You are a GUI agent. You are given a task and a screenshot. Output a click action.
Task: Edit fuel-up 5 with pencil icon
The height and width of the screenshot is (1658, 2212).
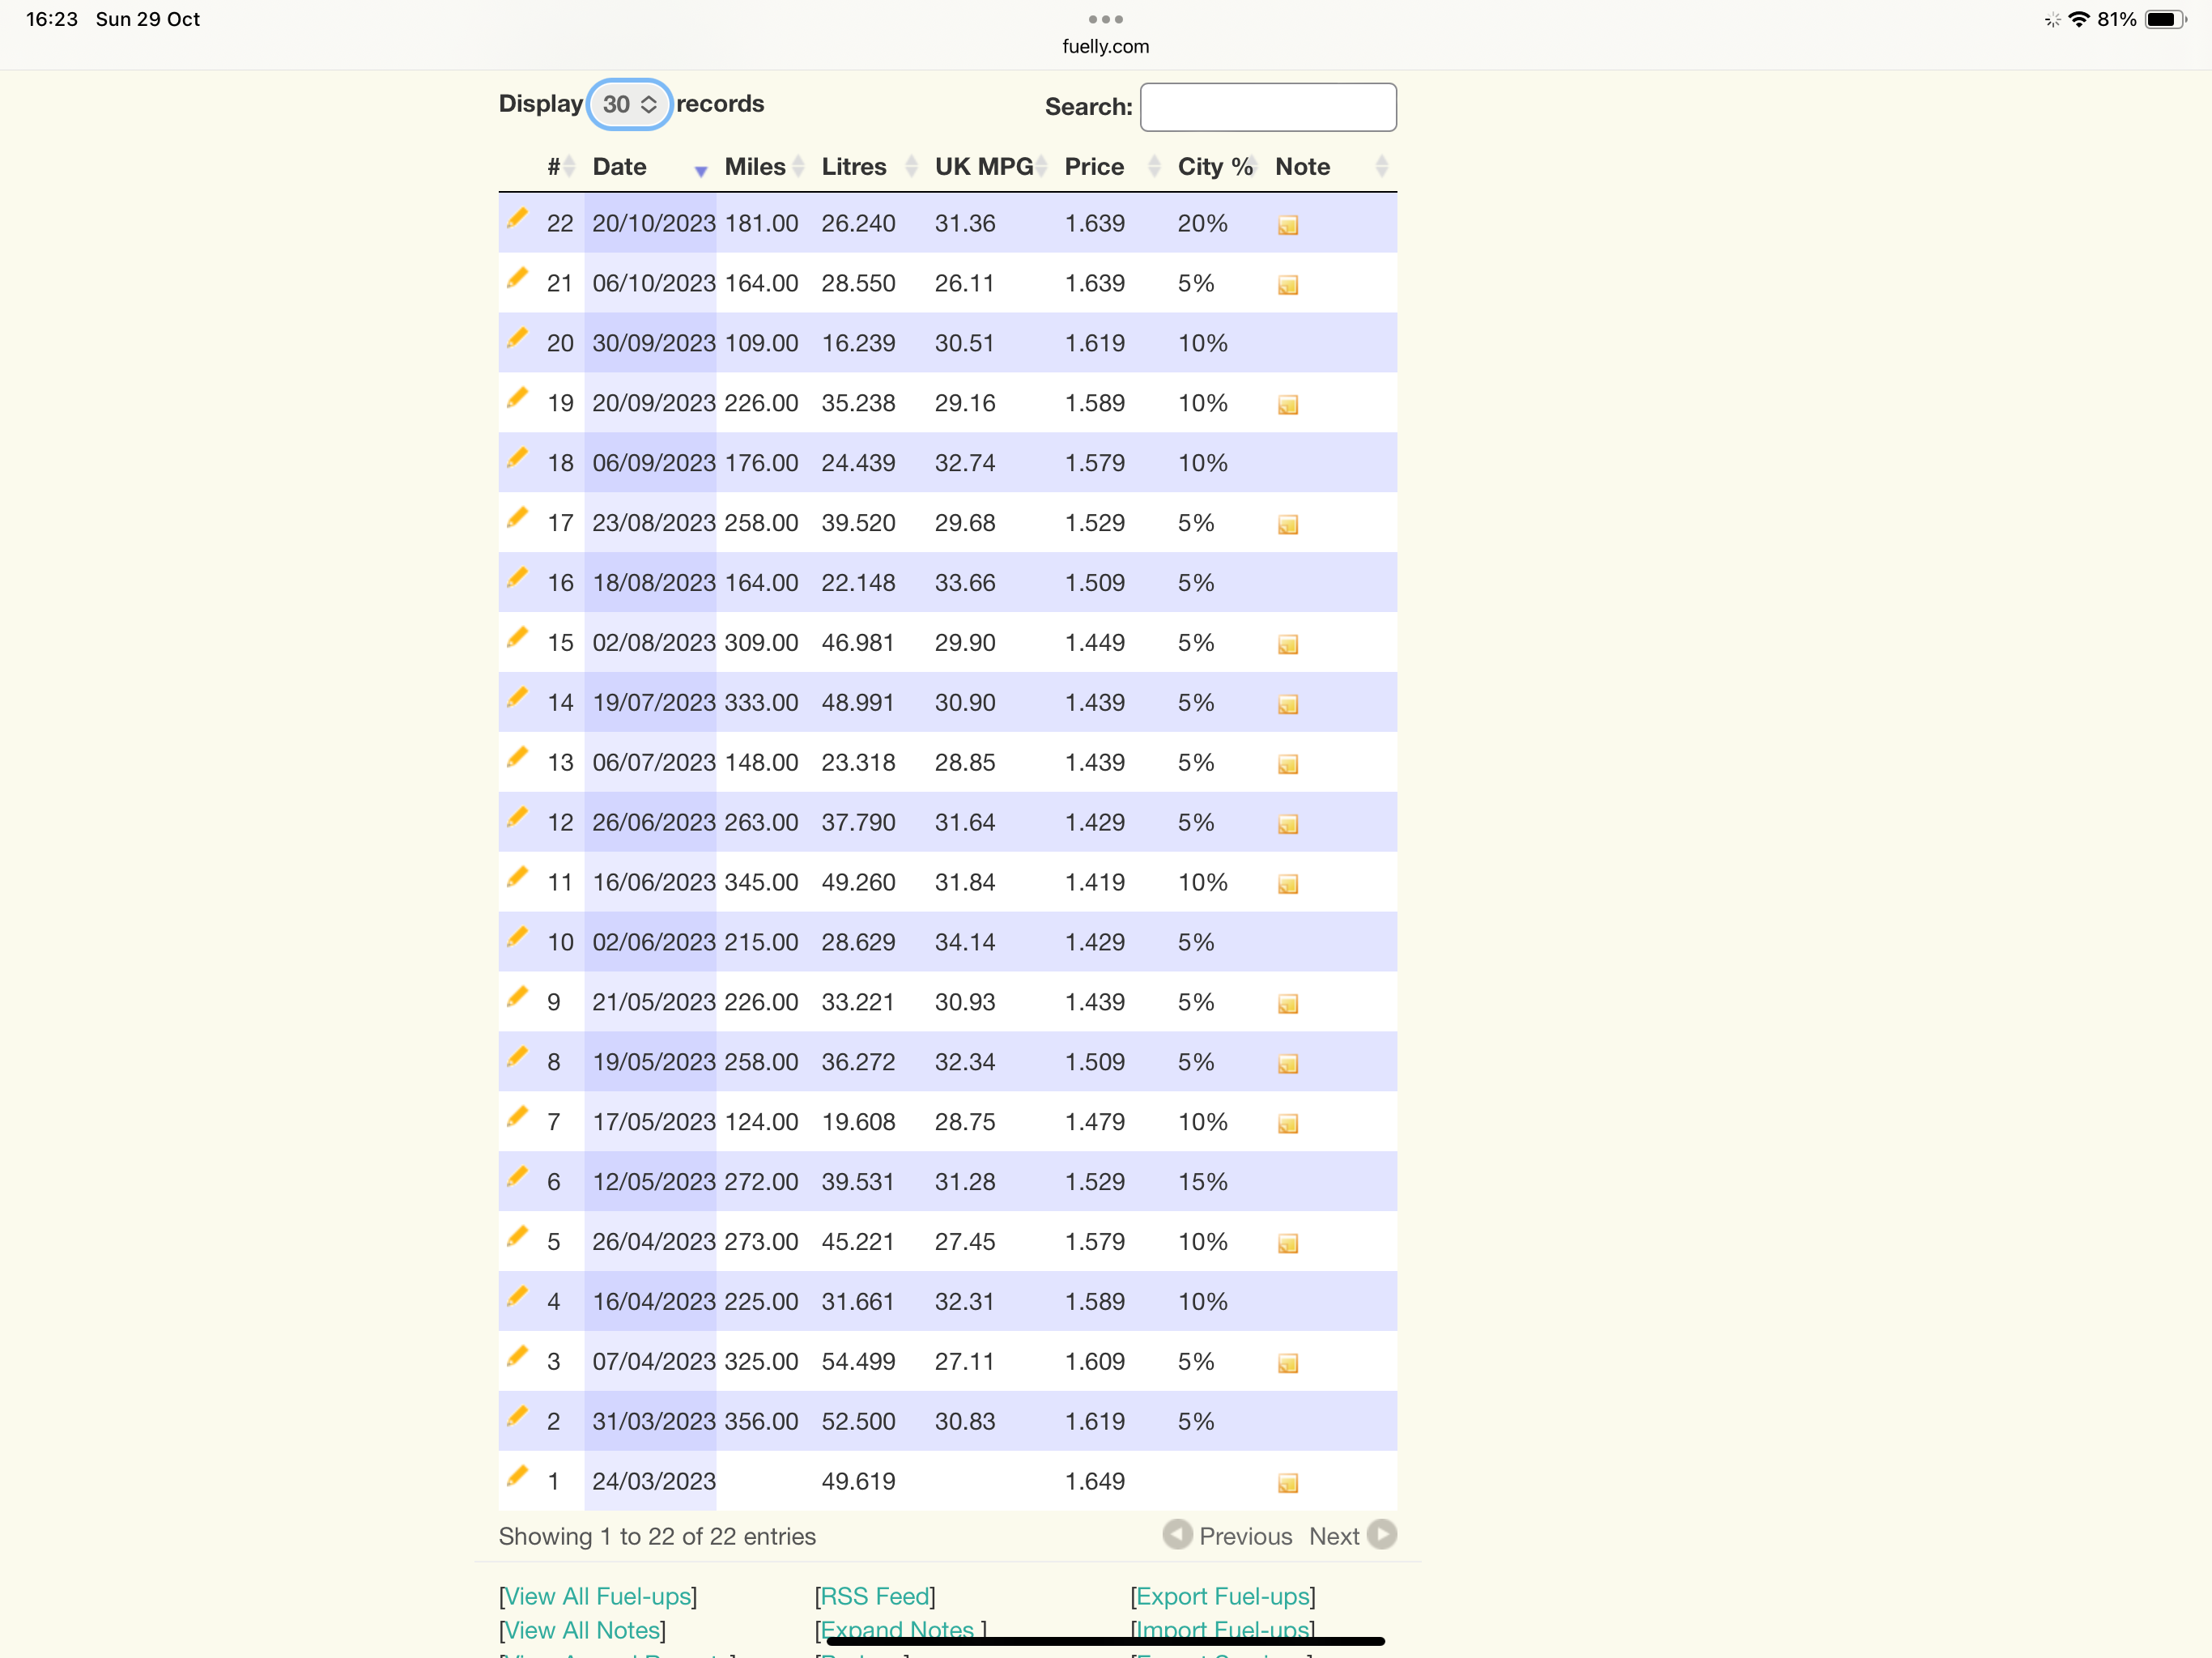pyautogui.click(x=517, y=1237)
